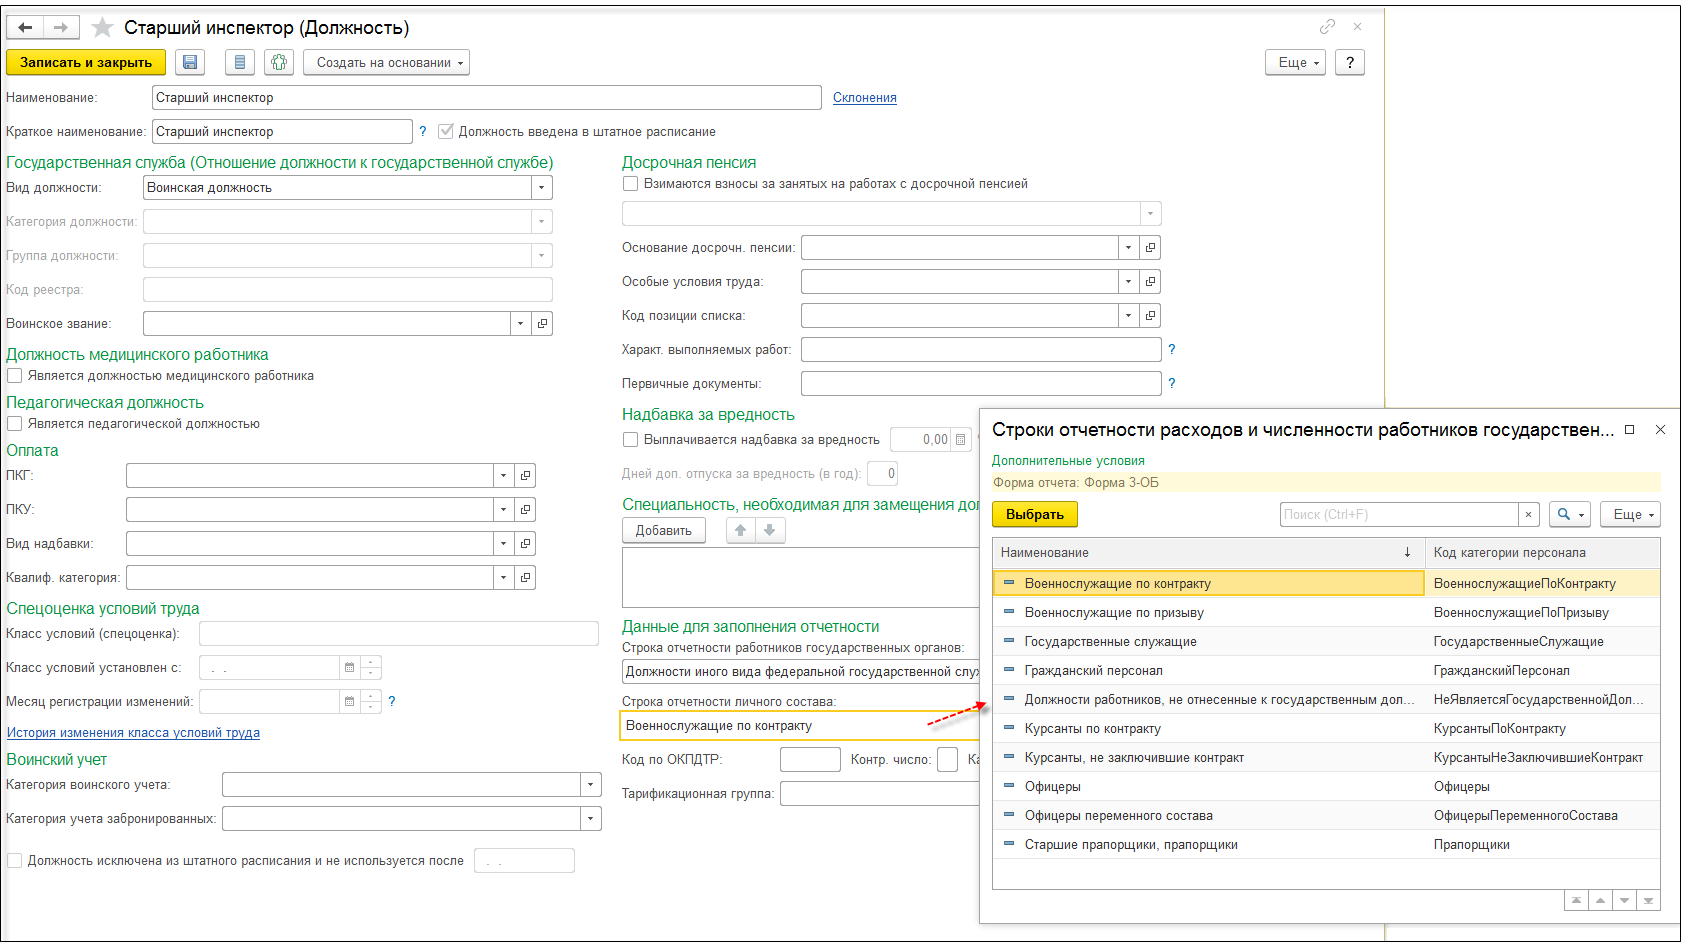Viewport: 1681px width, 942px height.
Task: Open the calendar for Класс условий установлен с
Action: click(x=349, y=667)
